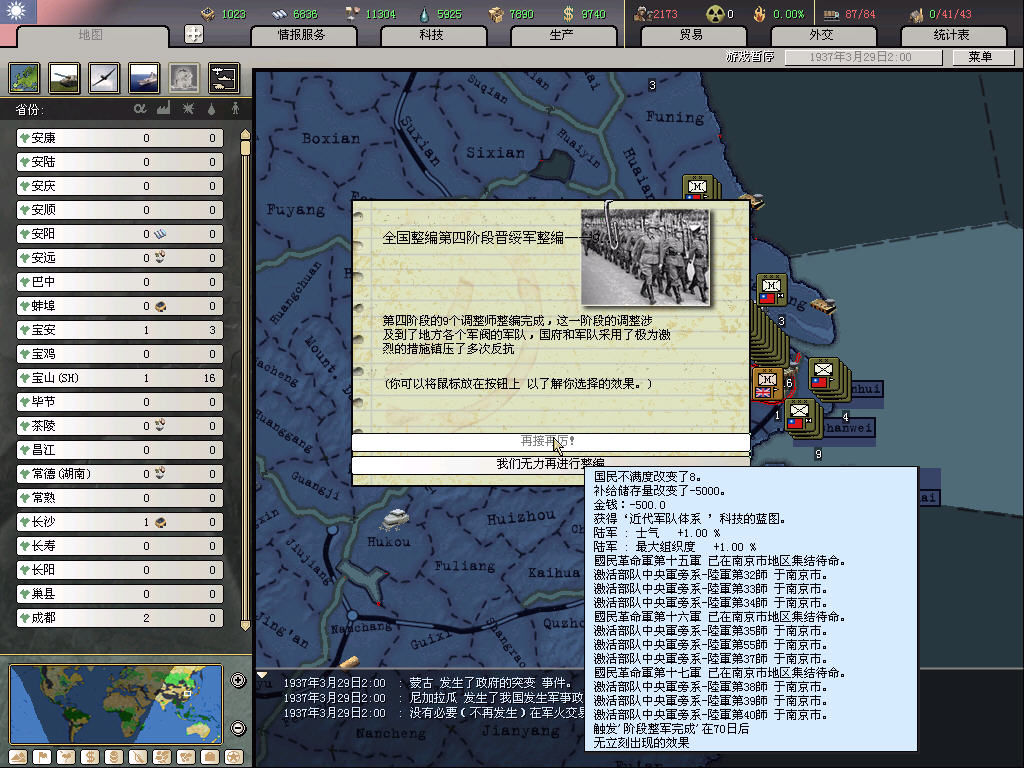Screen dimensions: 1024x768
Task: Click the province list scrollbar
Action: pos(245,380)
